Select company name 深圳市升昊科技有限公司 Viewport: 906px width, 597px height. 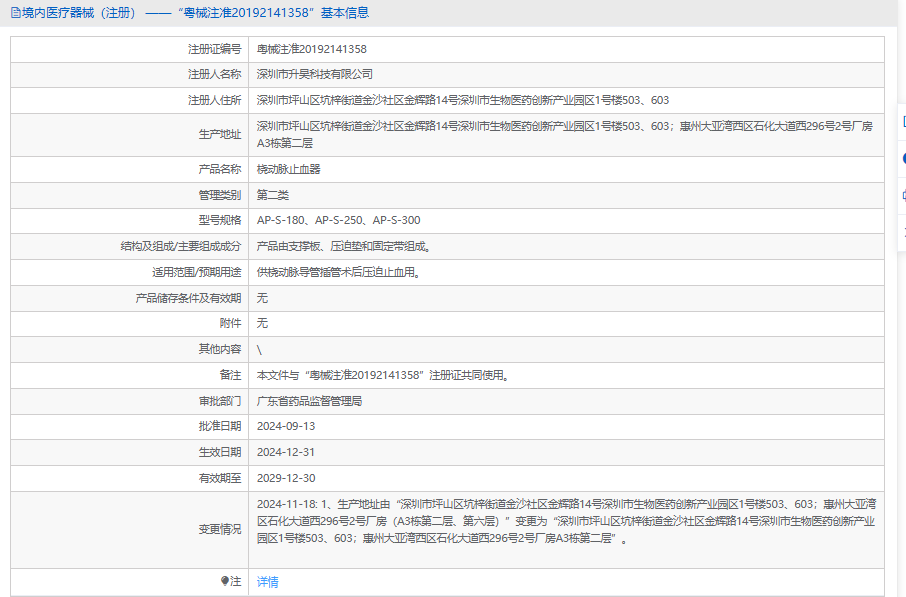[x=314, y=74]
